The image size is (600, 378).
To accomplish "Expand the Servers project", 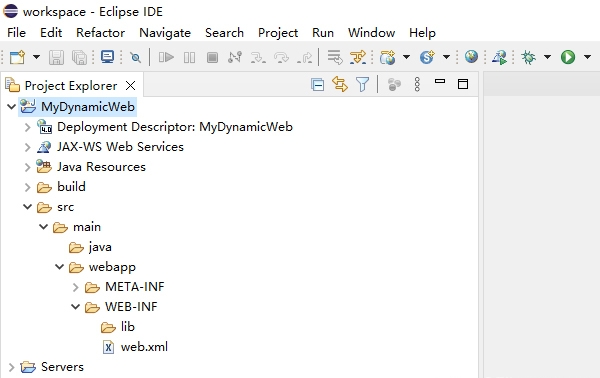I will (x=11, y=367).
